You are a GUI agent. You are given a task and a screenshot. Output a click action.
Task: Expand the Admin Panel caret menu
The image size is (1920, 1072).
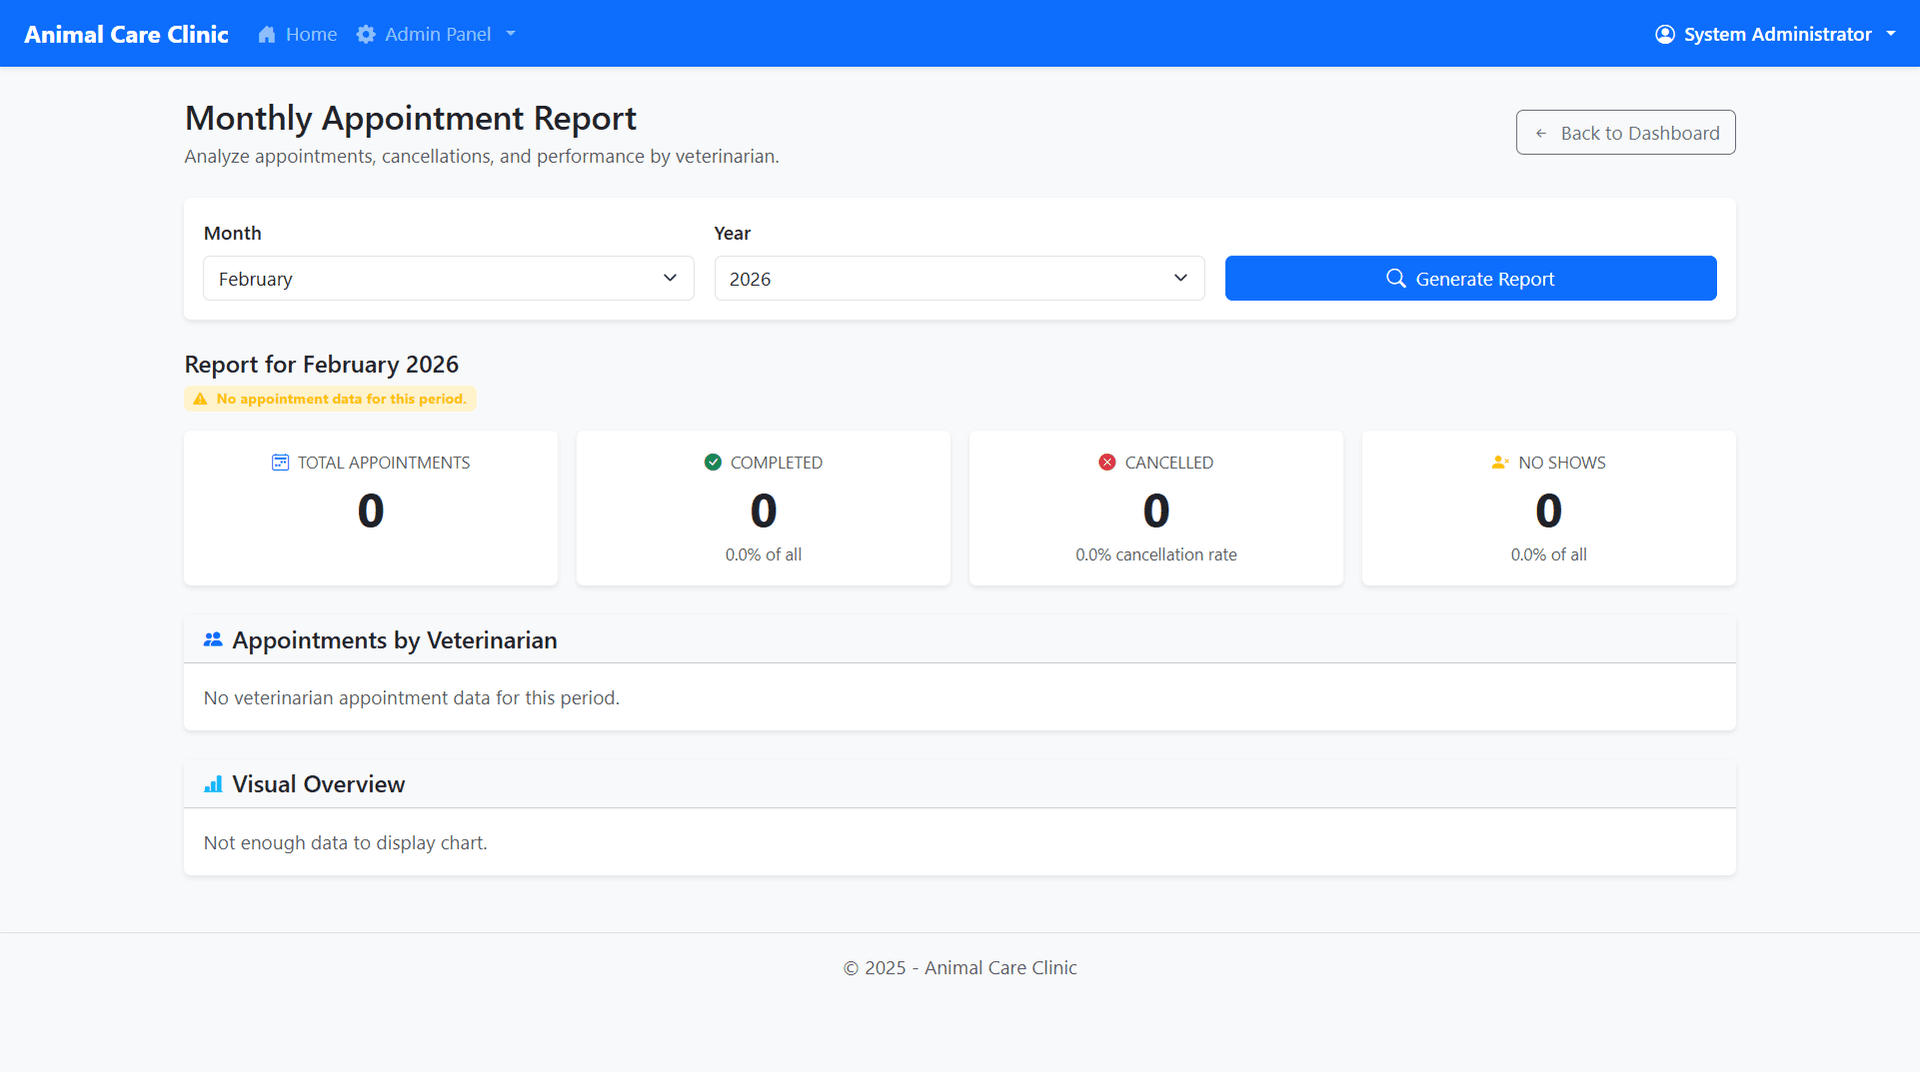[x=511, y=34]
